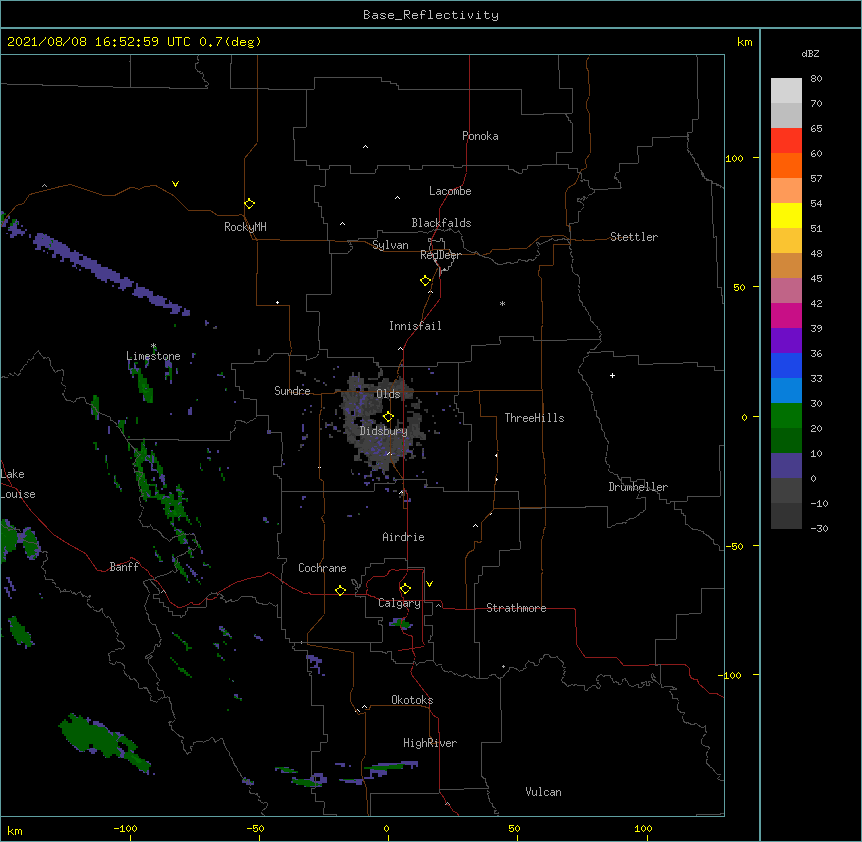The image size is (862, 842).
Task: Click the red 65 dBZ legend color
Action: point(786,141)
